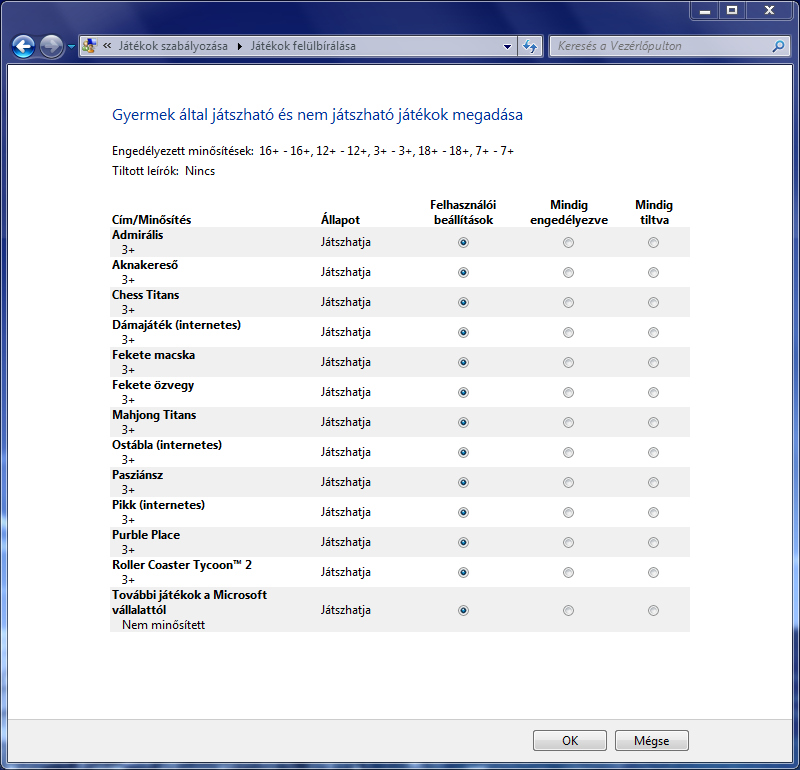Screen dimensions: 800x770
Task: Set Admirális to Mindig engedélyezve
Action: (x=568, y=242)
